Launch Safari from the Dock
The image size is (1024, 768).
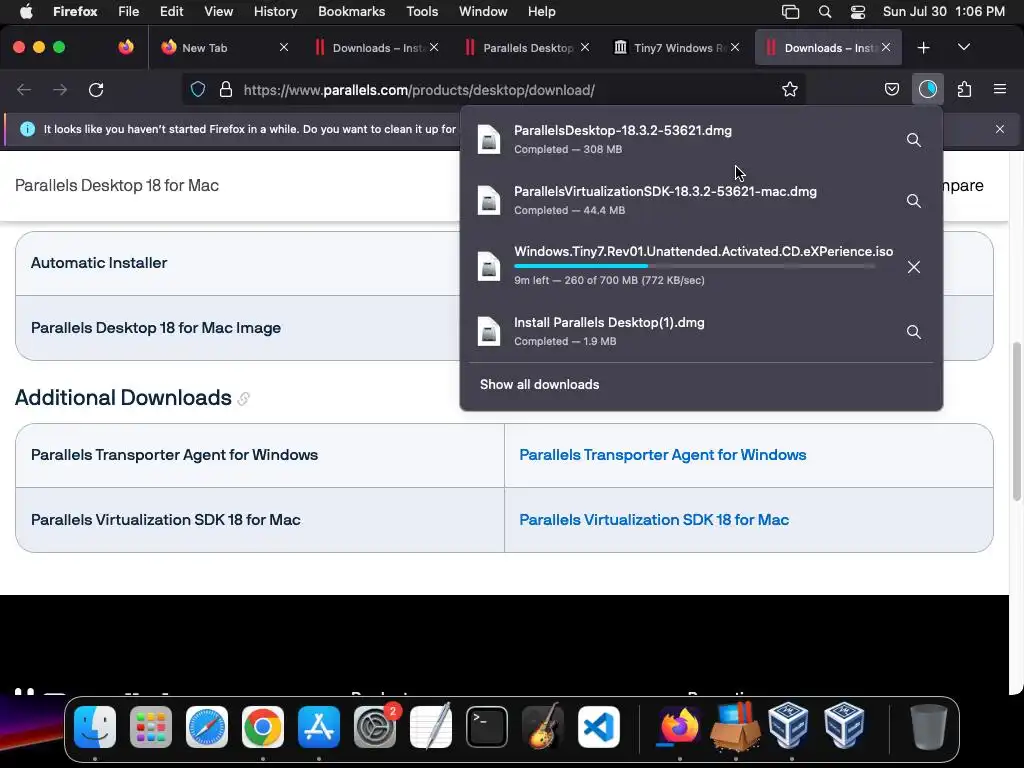click(207, 727)
